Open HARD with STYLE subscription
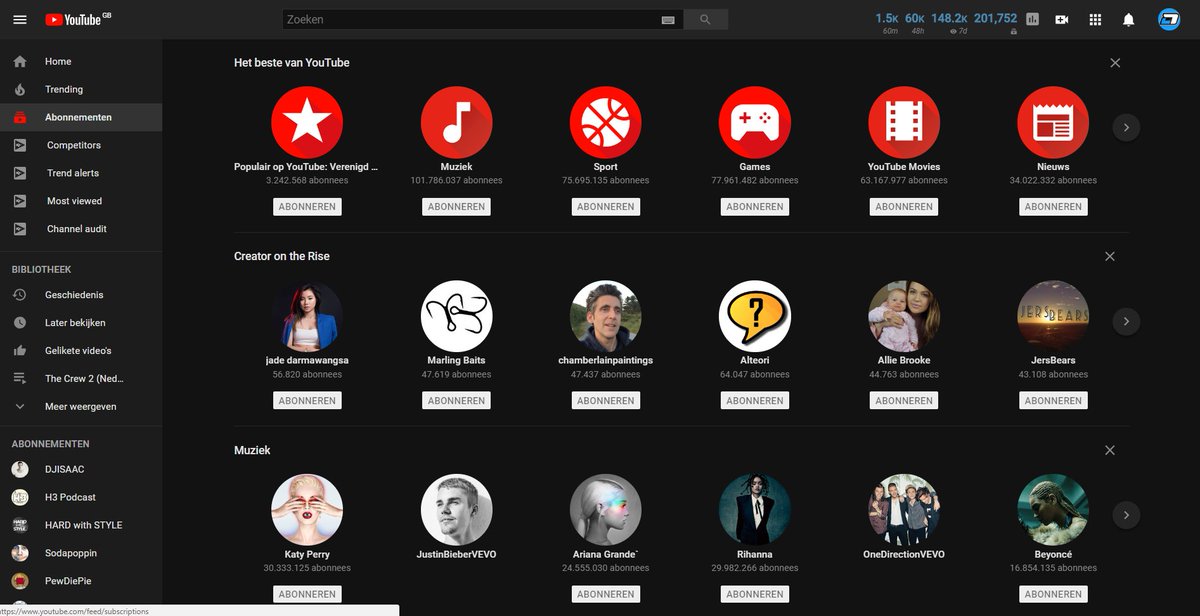Viewport: 1200px width, 616px height. point(81,525)
